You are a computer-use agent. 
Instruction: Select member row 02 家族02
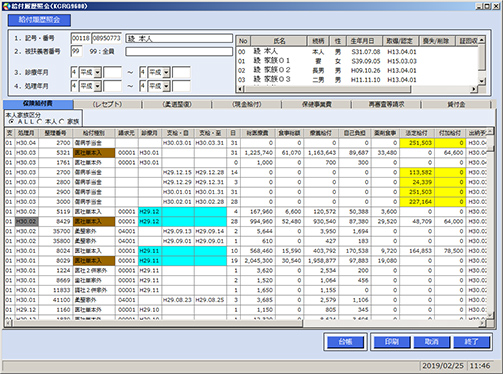tap(357, 70)
